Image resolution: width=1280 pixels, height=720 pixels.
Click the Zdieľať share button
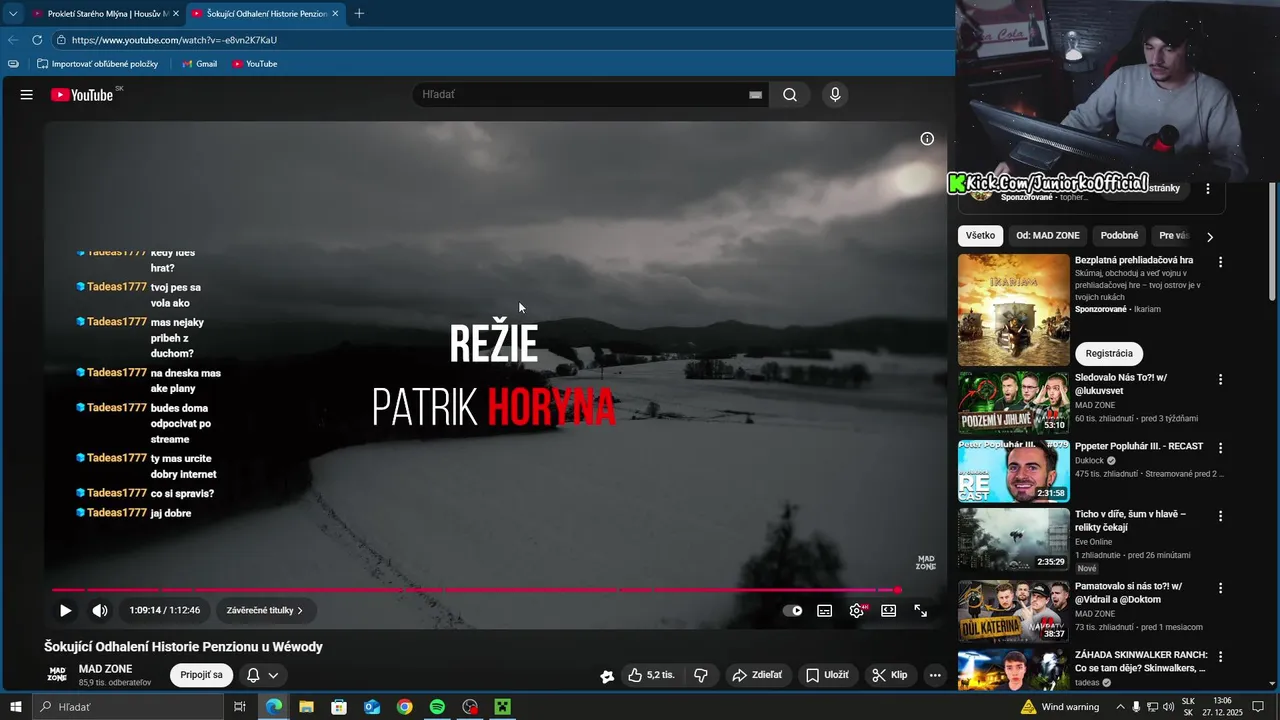tap(757, 675)
